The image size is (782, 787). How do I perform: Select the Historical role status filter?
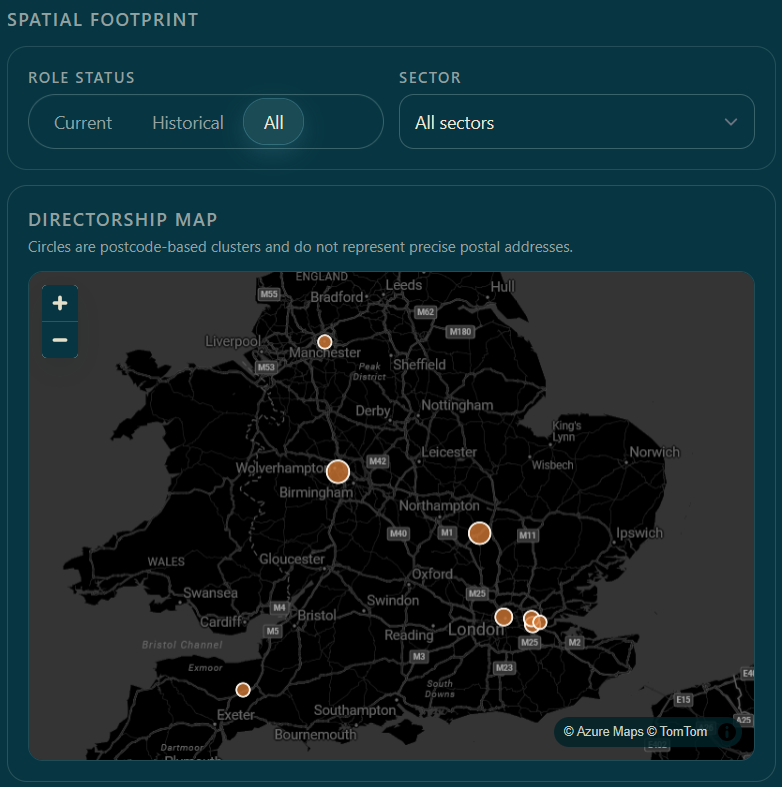[188, 122]
